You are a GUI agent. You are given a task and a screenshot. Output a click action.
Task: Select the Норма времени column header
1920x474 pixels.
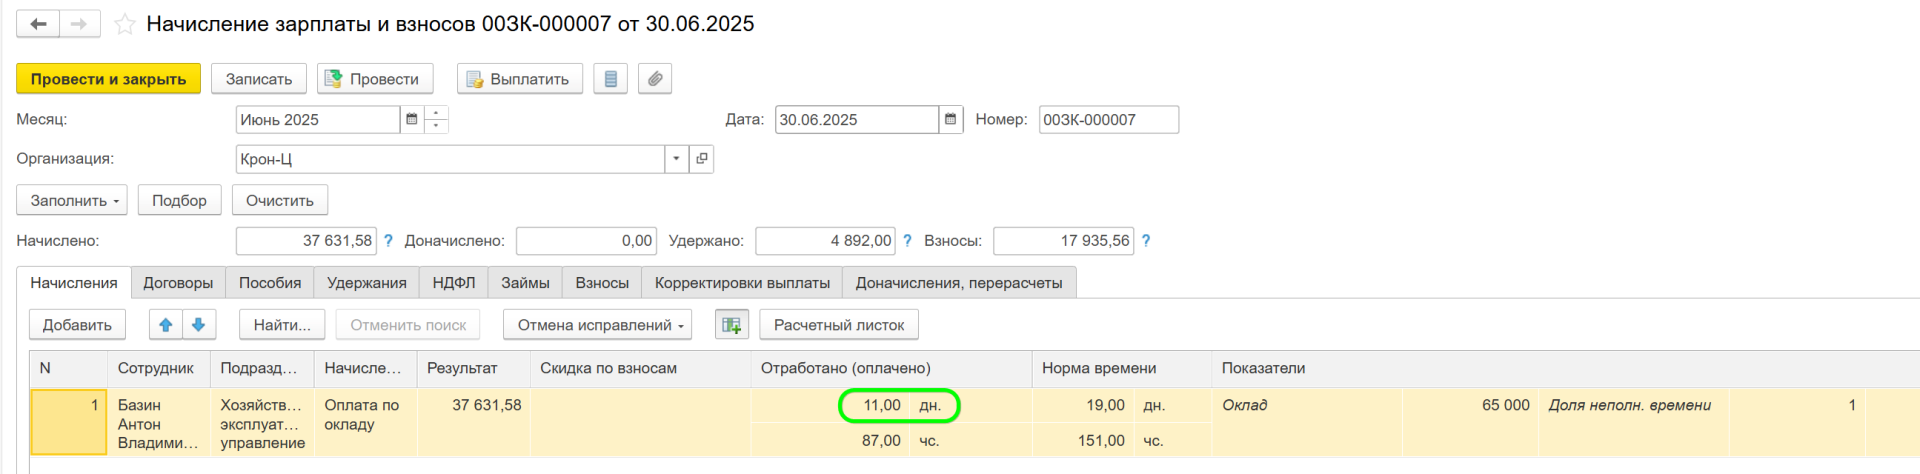(1122, 368)
